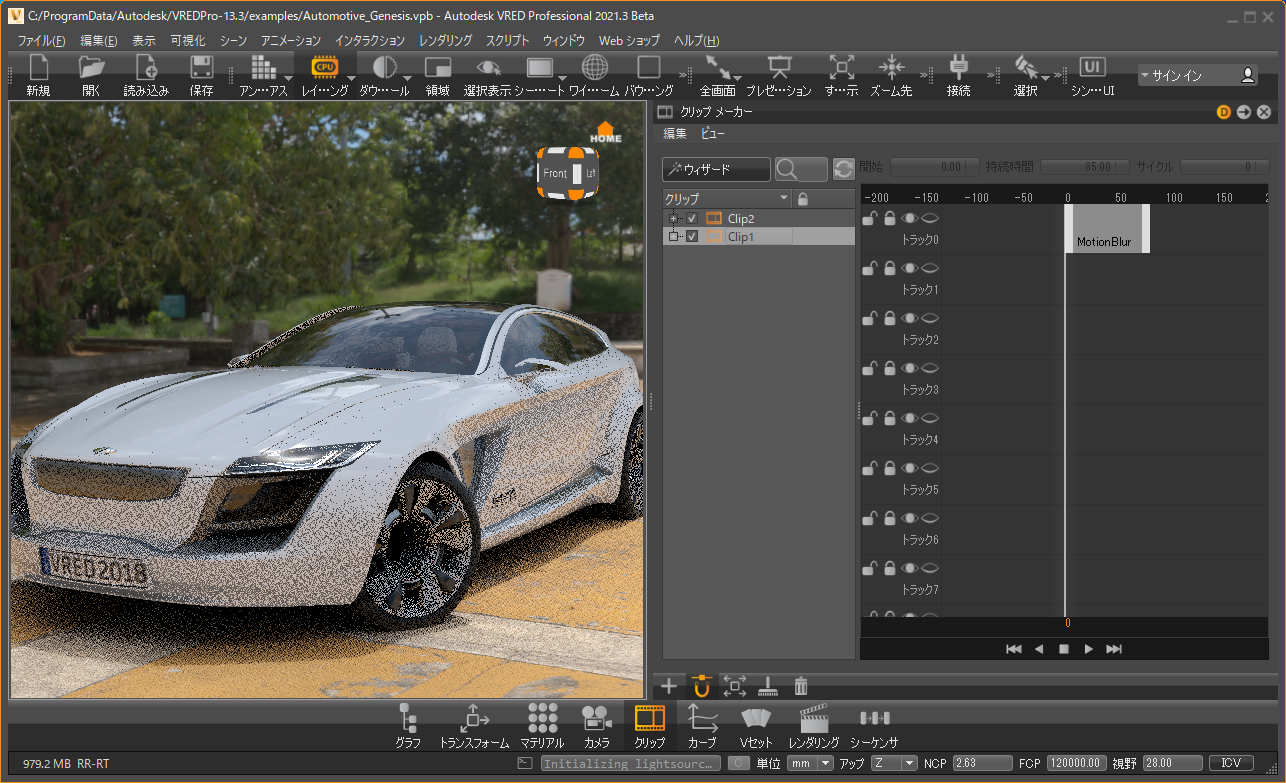
Task: Open the Material editor from bottom toolbar
Action: click(x=542, y=725)
